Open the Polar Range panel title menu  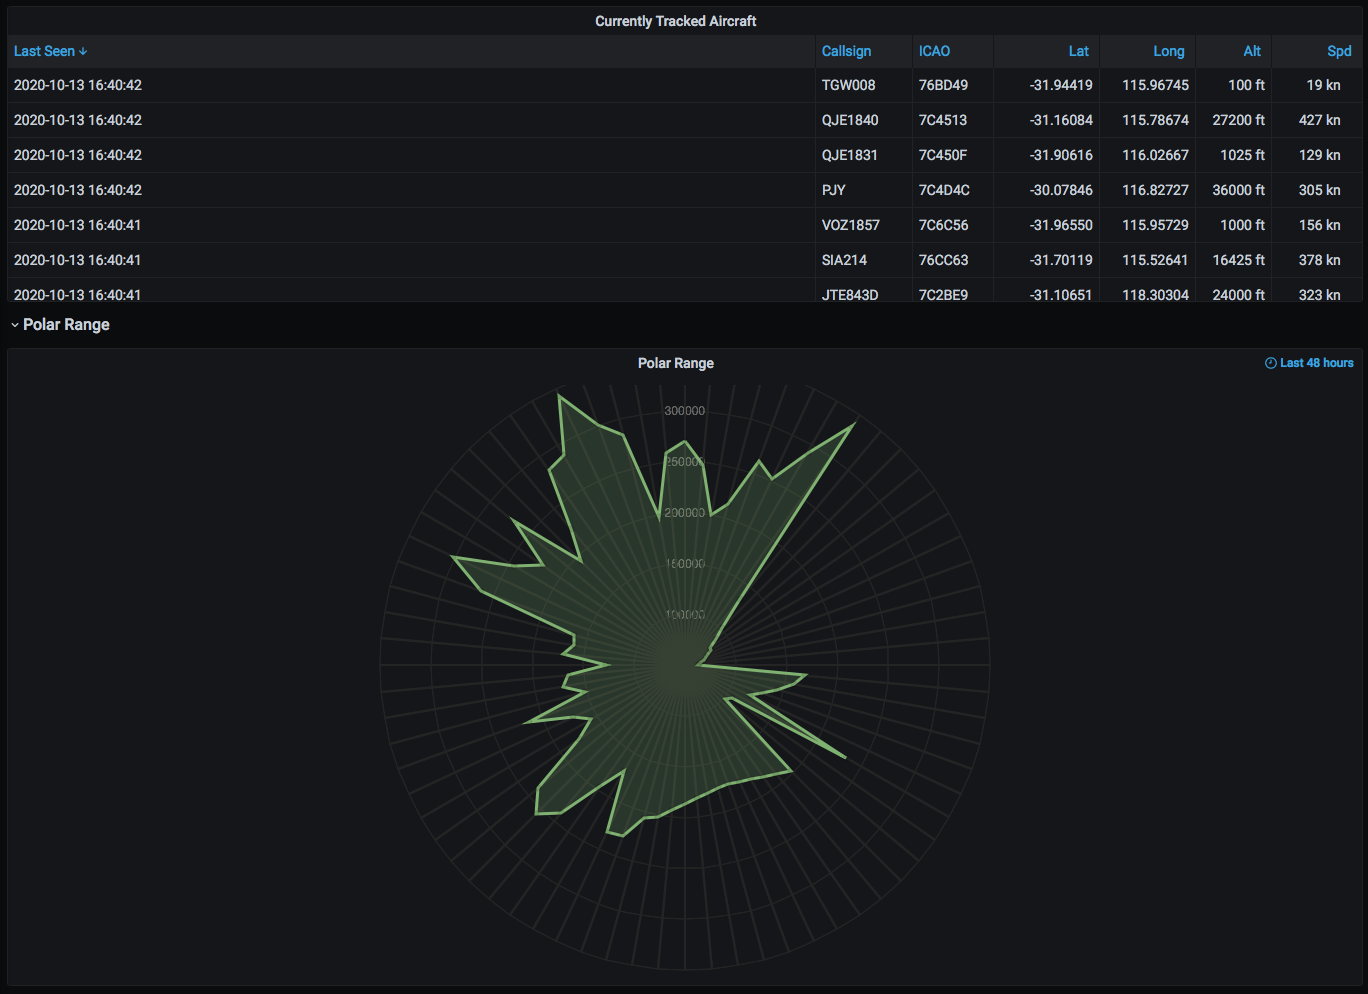pos(676,363)
